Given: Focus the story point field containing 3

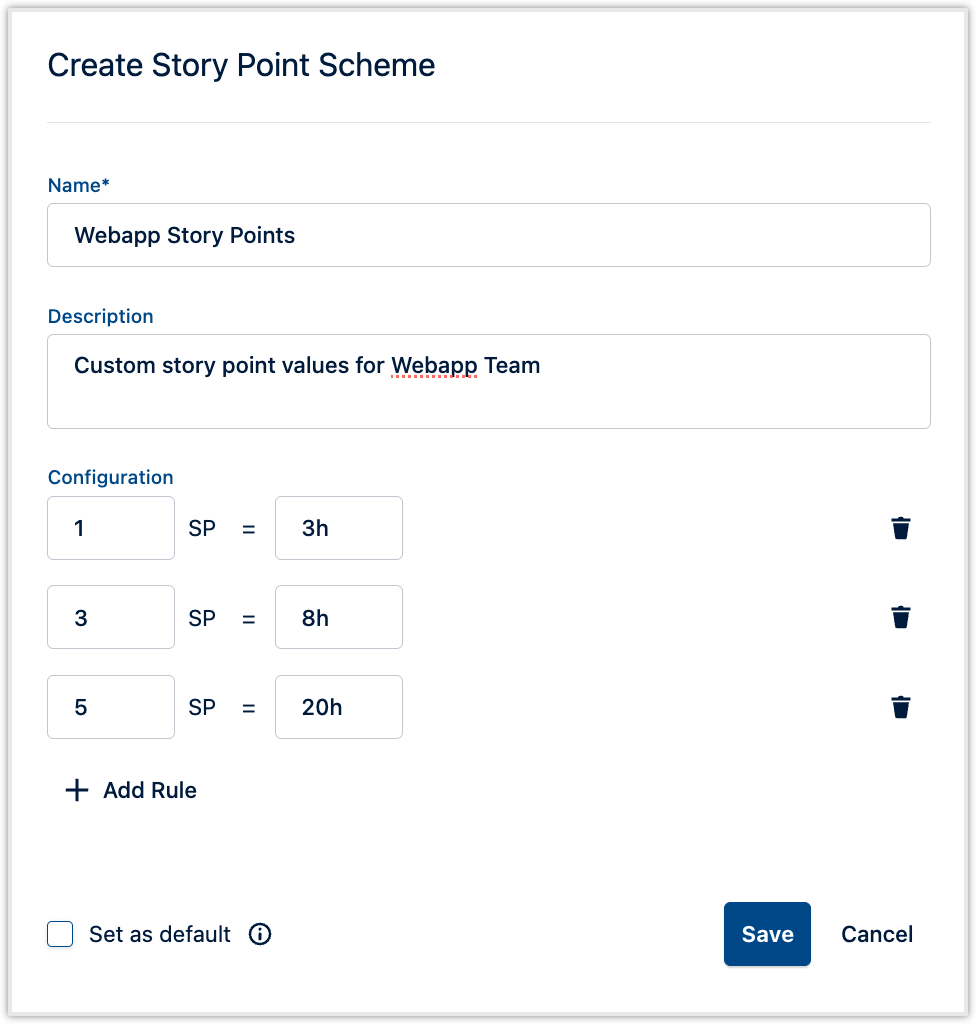Looking at the screenshot, I should [x=111, y=617].
